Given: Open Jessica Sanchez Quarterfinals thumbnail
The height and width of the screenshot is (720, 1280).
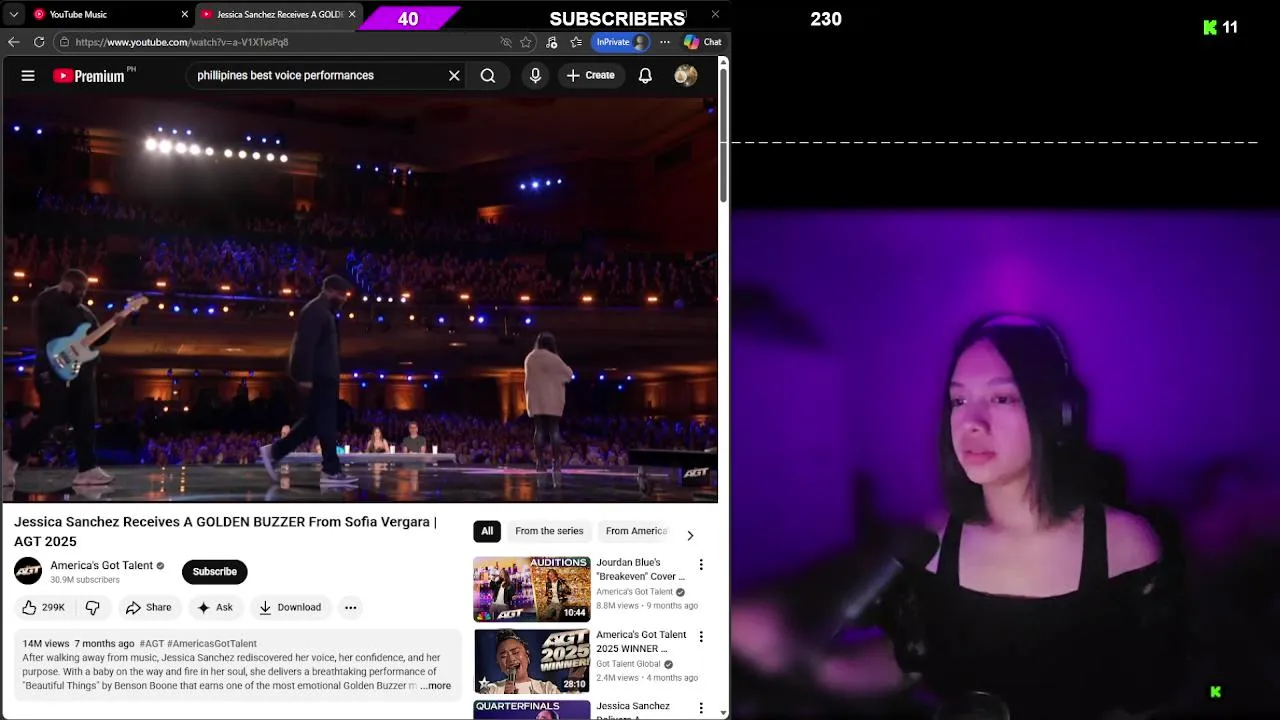Looking at the screenshot, I should click(532, 709).
